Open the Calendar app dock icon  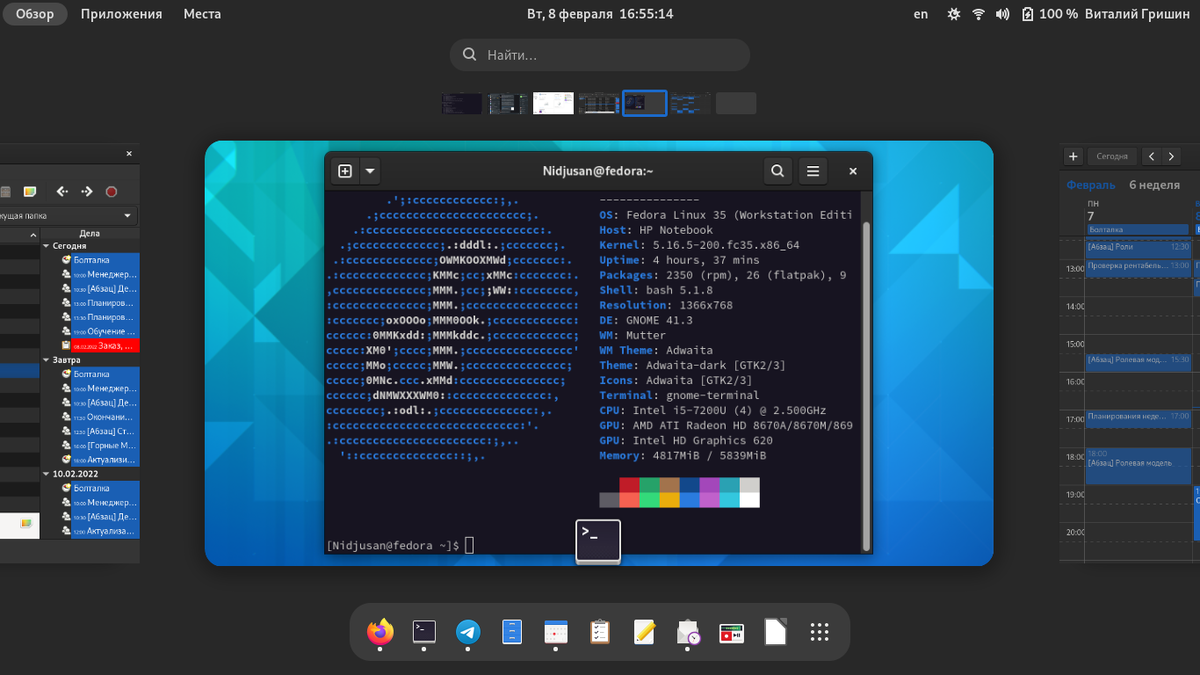point(556,631)
